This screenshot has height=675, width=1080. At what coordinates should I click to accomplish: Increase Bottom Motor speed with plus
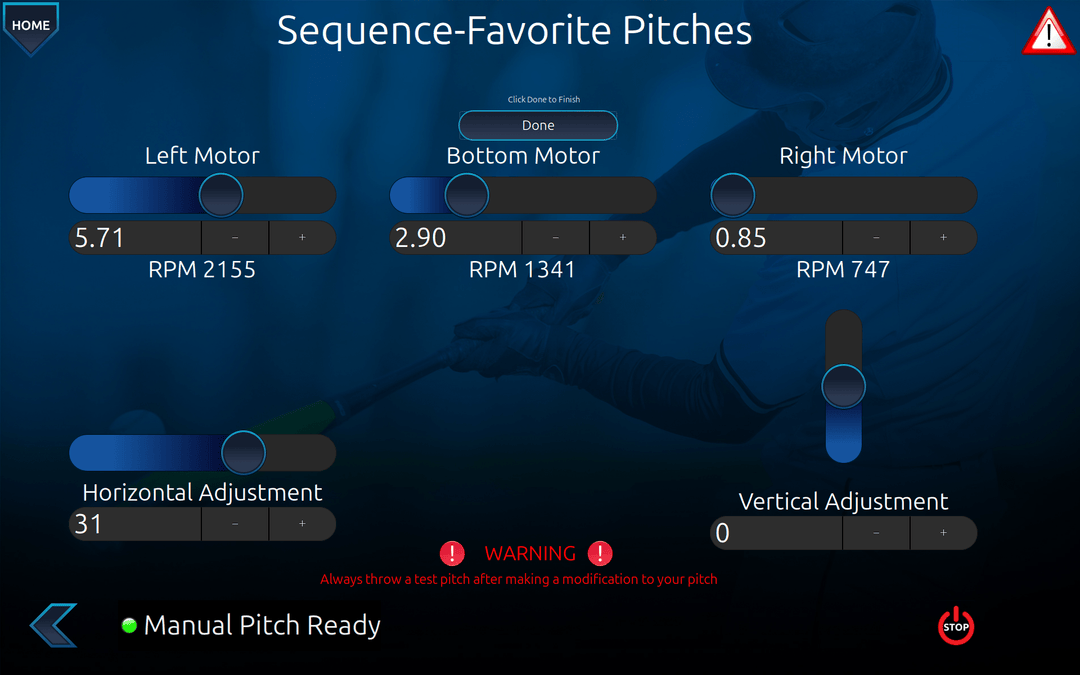tap(622, 238)
